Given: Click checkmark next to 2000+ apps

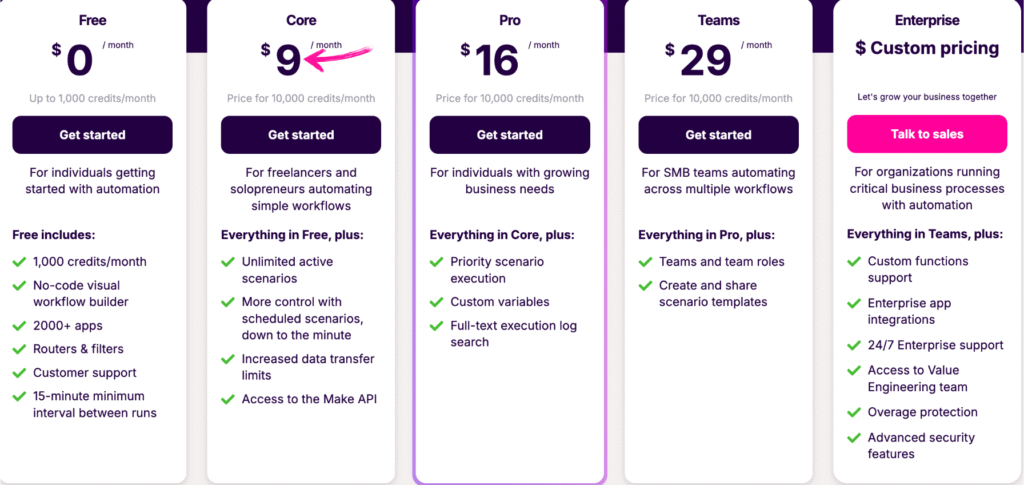Looking at the screenshot, I should pyautogui.click(x=19, y=325).
